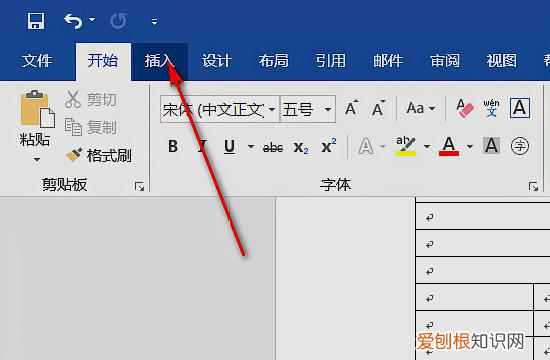The image size is (550, 360).
Task: Click the Character Border A icon
Action: [x=520, y=108]
